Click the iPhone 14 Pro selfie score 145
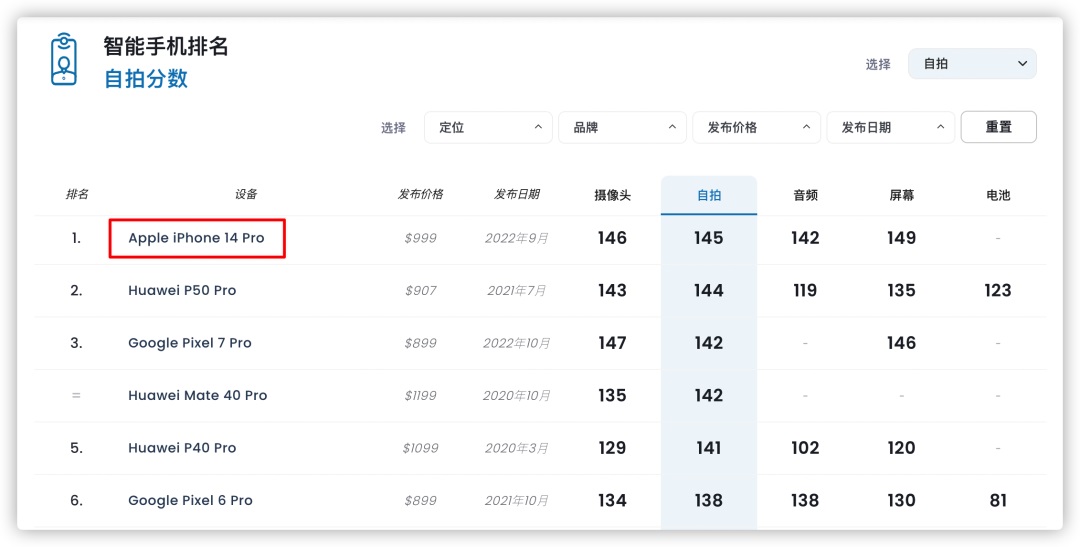 [709, 238]
